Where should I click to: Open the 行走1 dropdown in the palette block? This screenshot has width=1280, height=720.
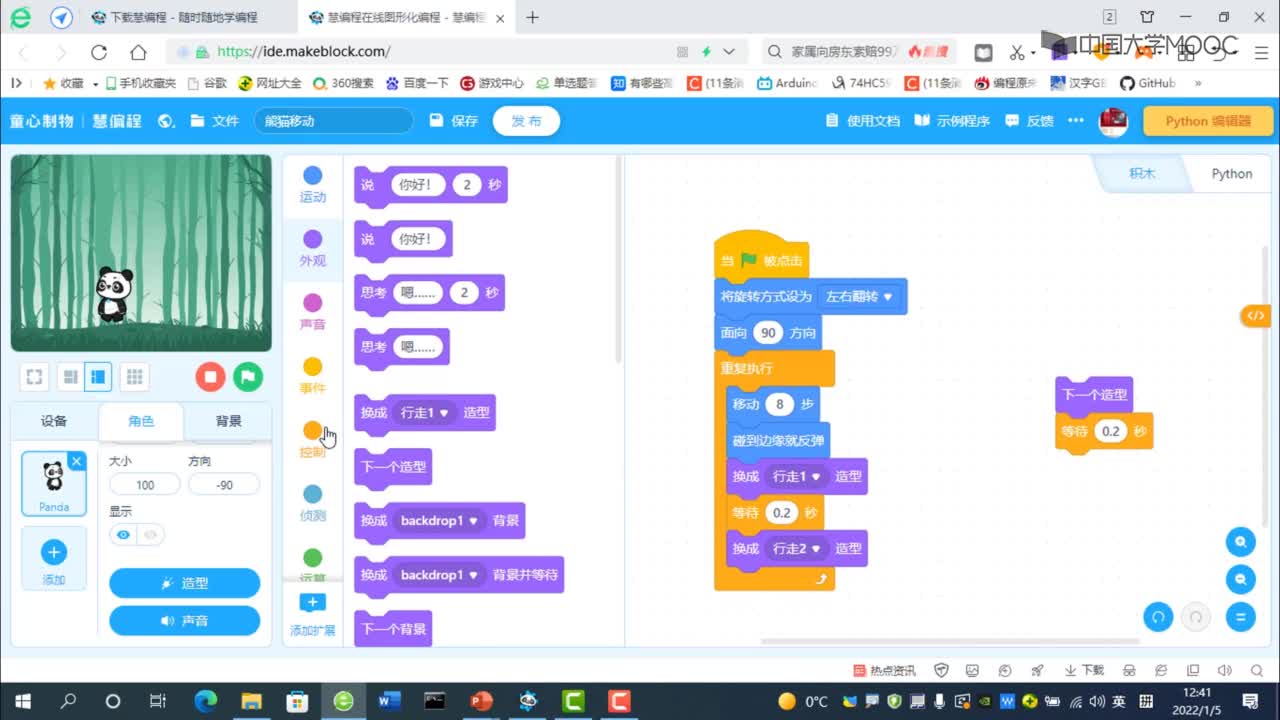[x=424, y=413]
